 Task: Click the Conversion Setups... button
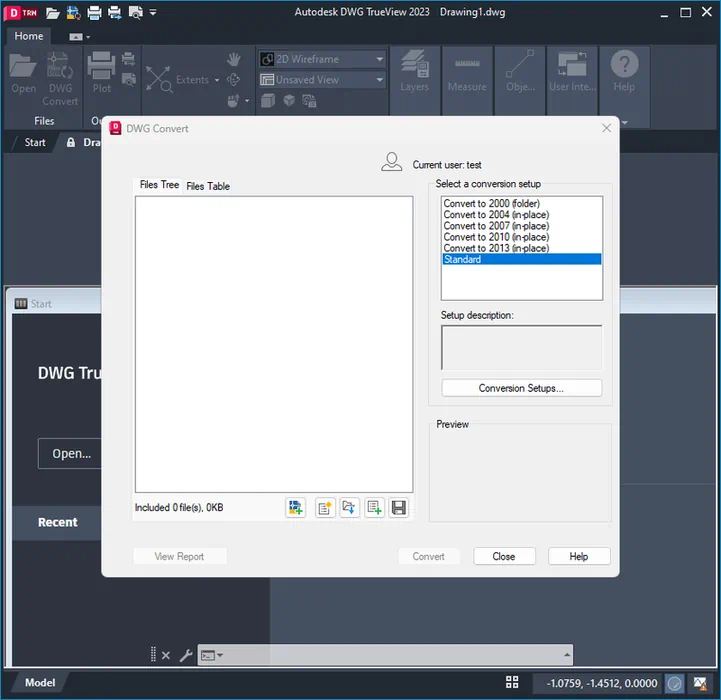pyautogui.click(x=521, y=388)
